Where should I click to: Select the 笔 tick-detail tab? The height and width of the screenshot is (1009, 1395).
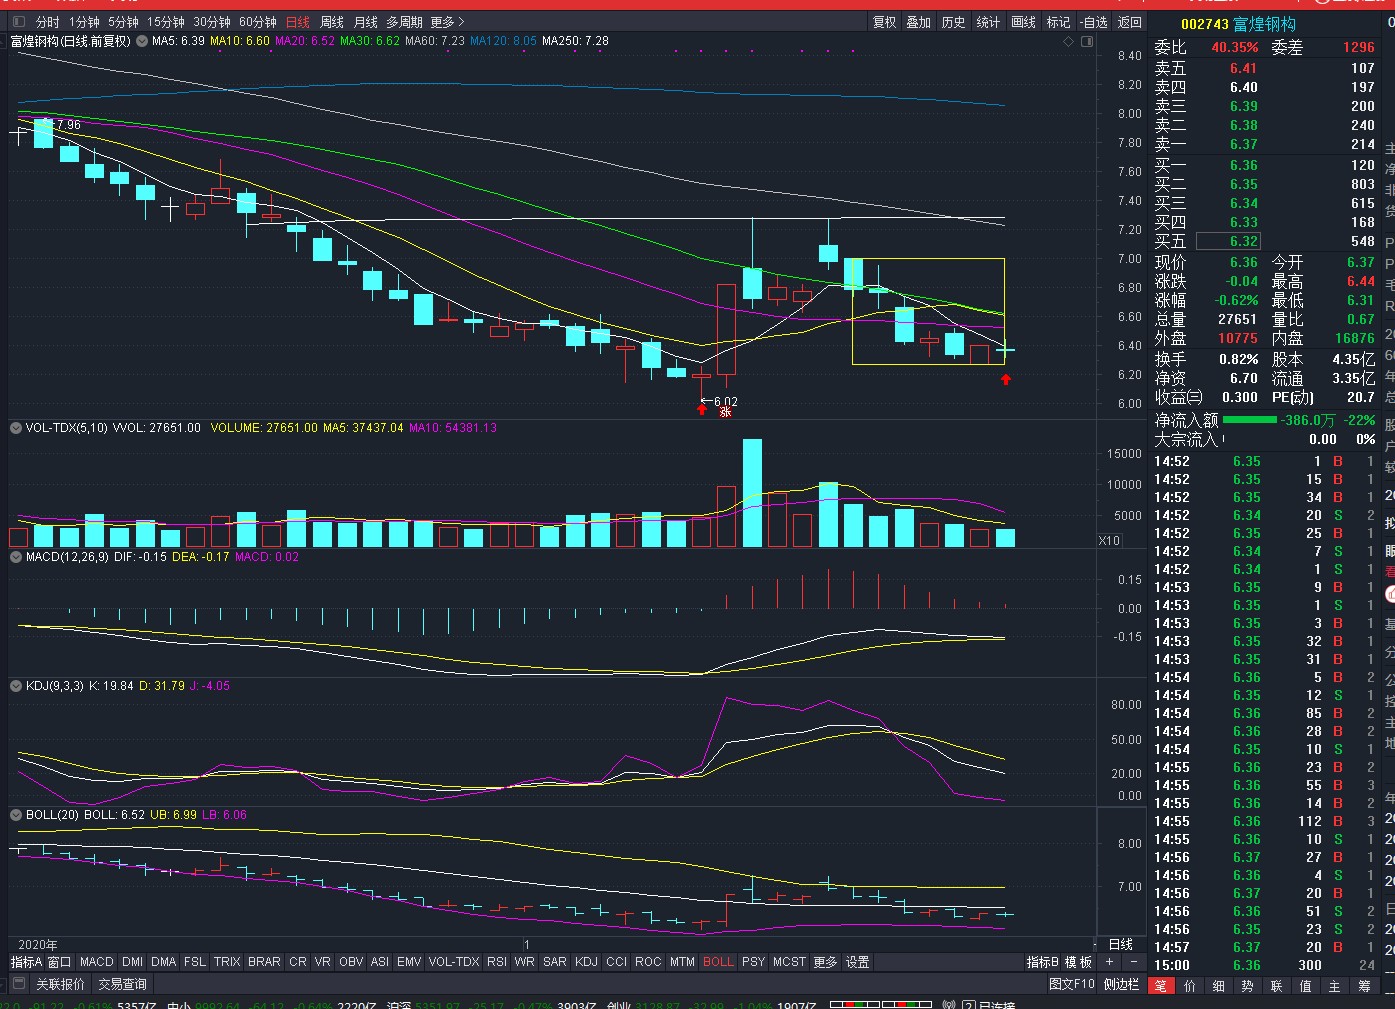click(1161, 986)
